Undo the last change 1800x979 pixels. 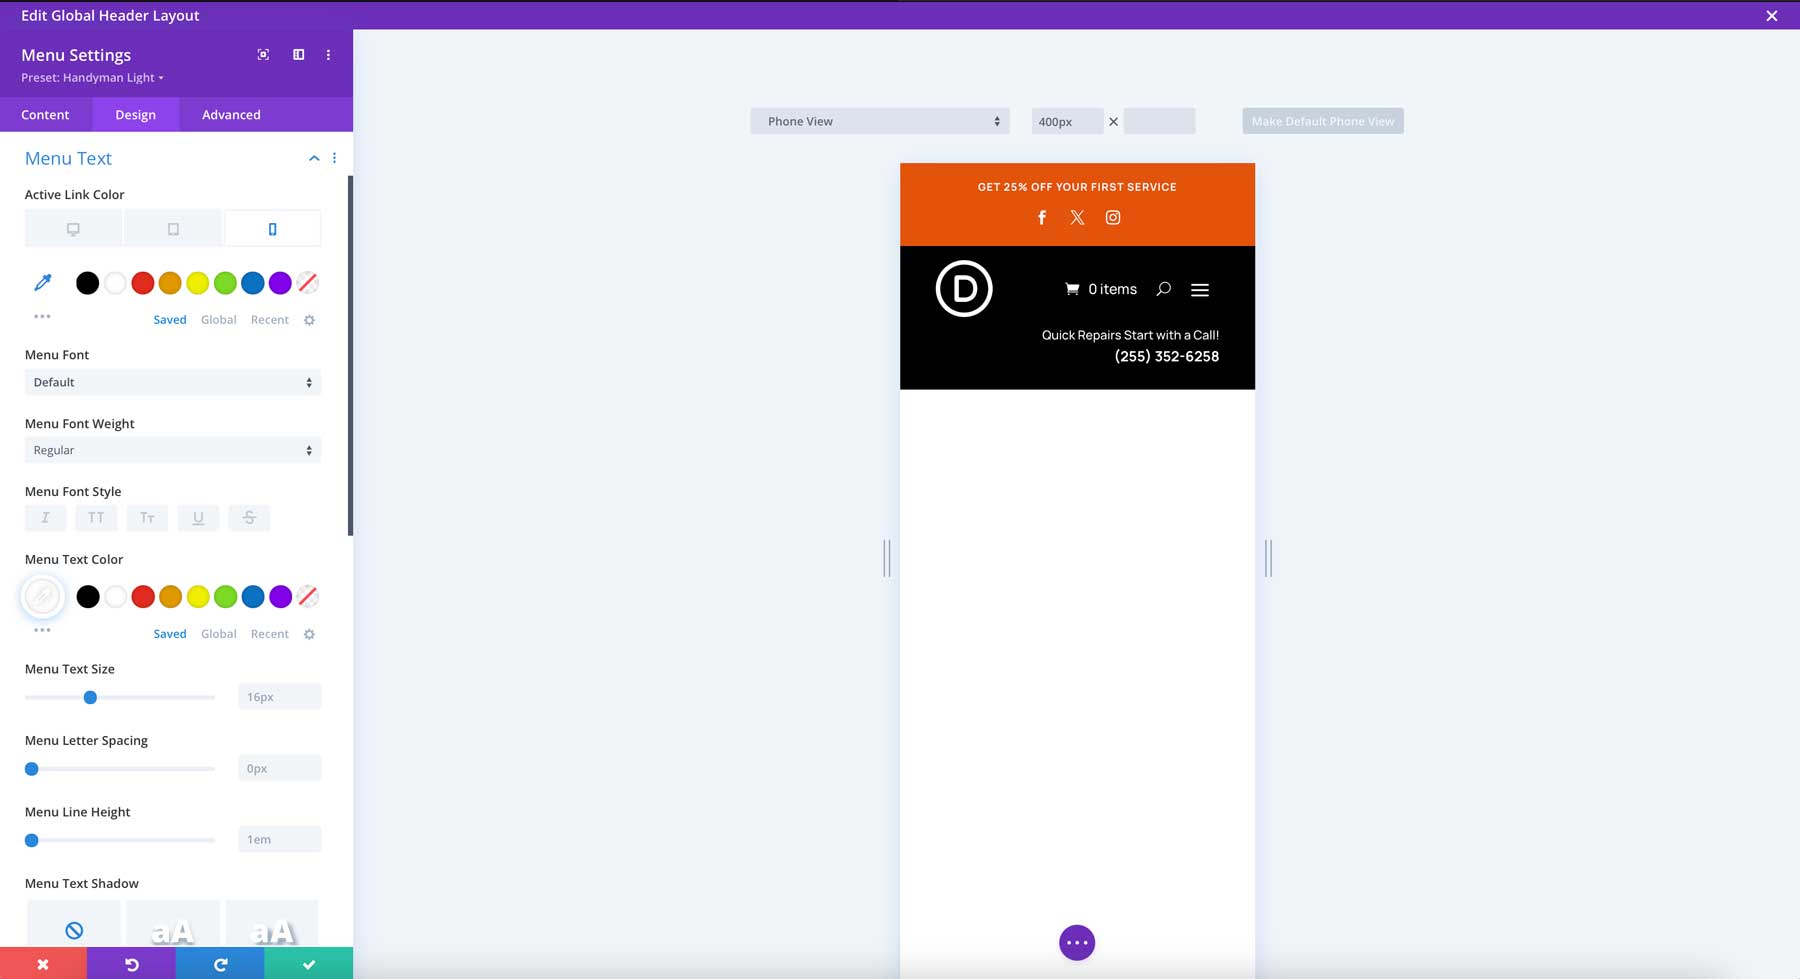(131, 963)
